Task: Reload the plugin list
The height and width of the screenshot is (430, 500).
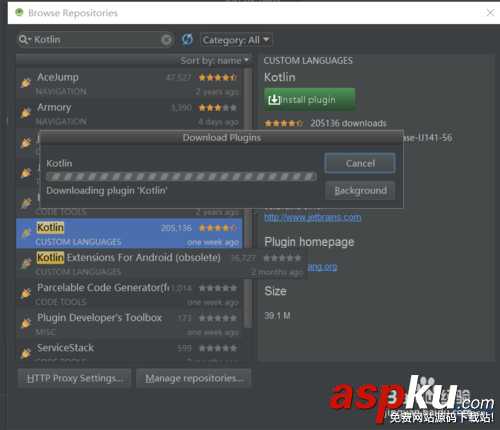Action: 187,40
